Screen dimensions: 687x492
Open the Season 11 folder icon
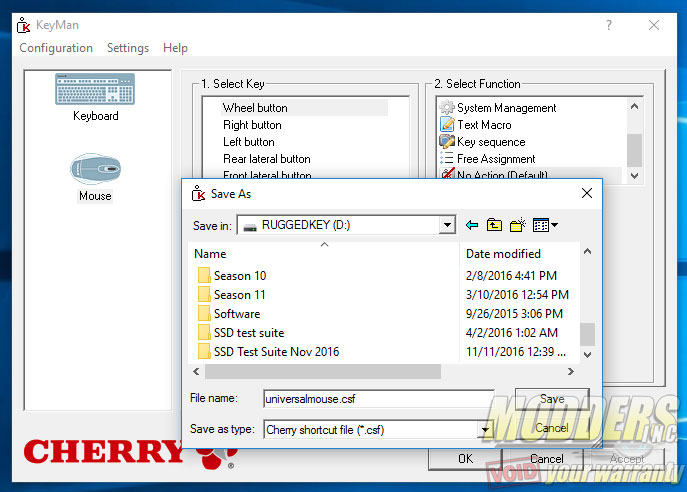pyautogui.click(x=204, y=294)
